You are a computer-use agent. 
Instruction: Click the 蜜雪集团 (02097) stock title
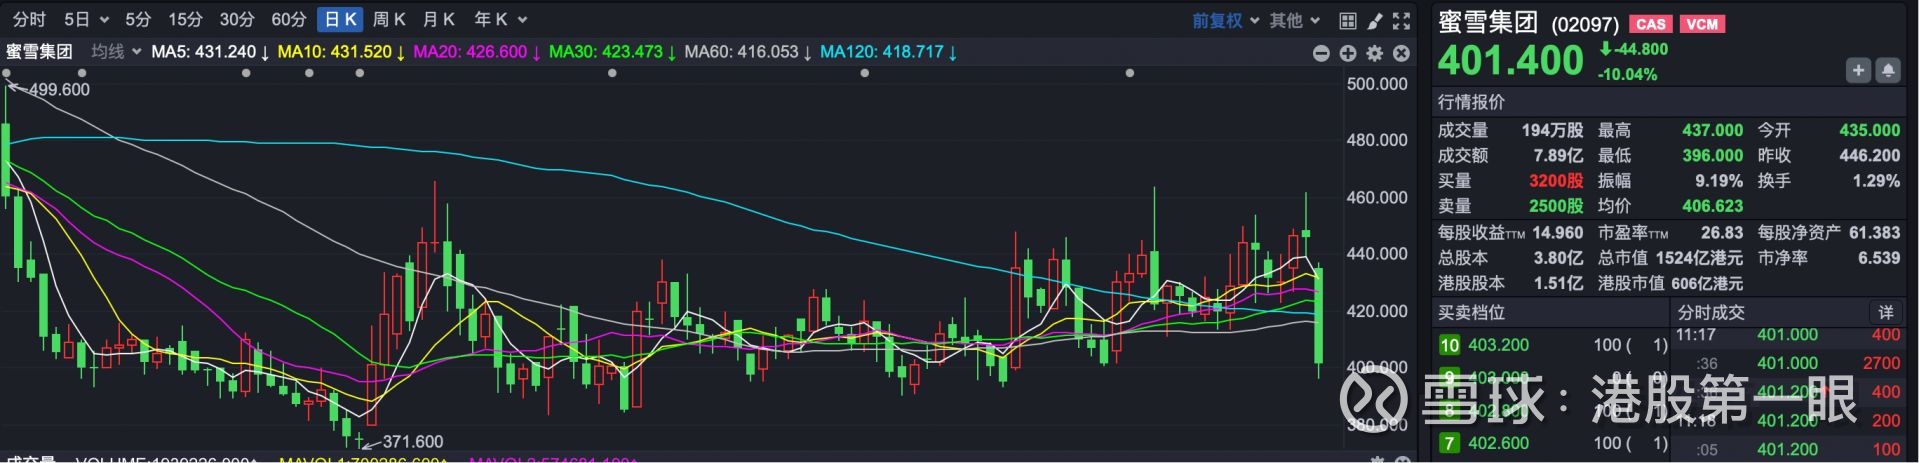(1528, 23)
